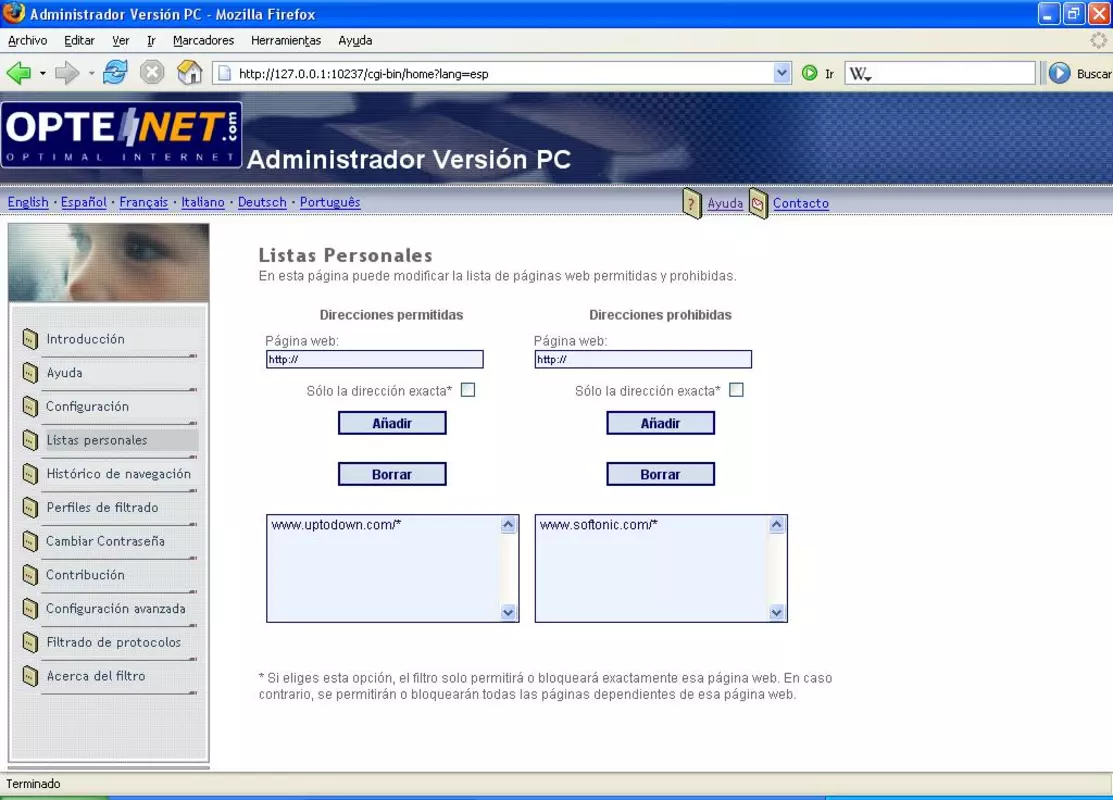Open the Back button history dropdown arrow

click(43, 73)
